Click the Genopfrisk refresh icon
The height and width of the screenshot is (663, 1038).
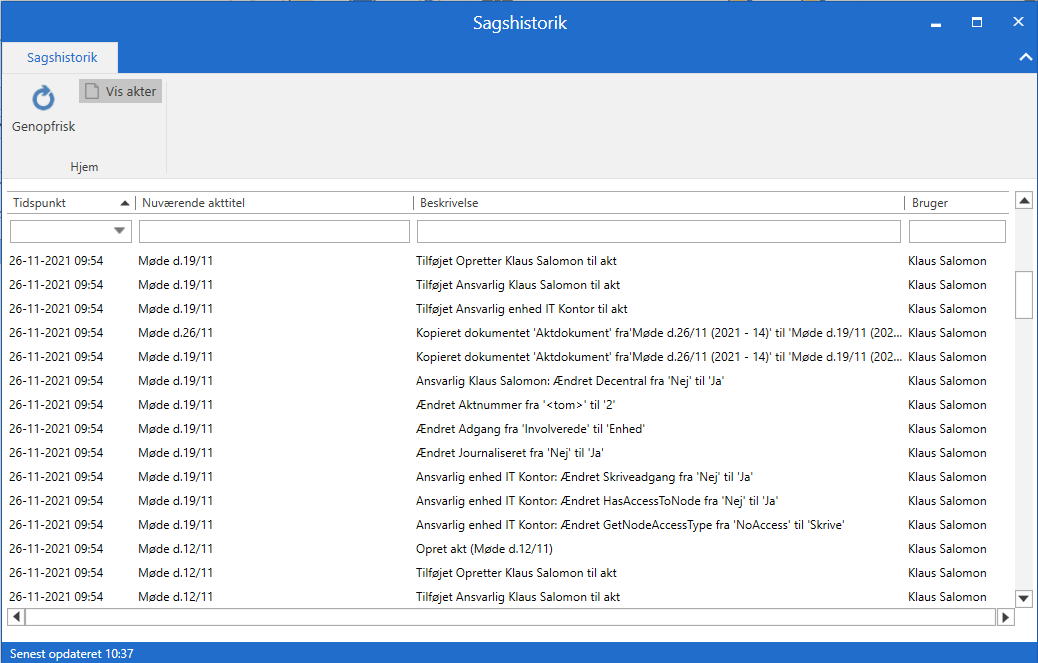click(43, 99)
